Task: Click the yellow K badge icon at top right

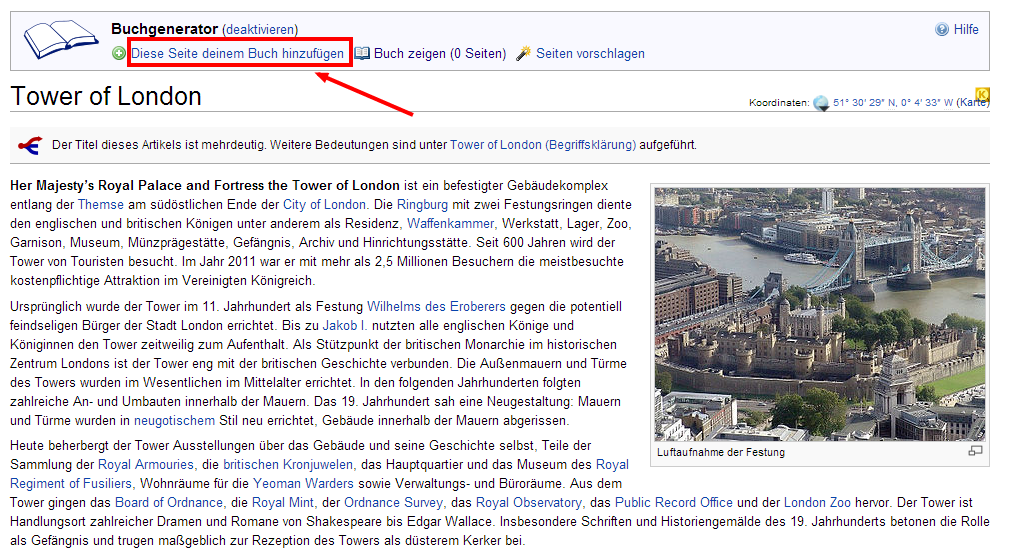Action: 982,94
